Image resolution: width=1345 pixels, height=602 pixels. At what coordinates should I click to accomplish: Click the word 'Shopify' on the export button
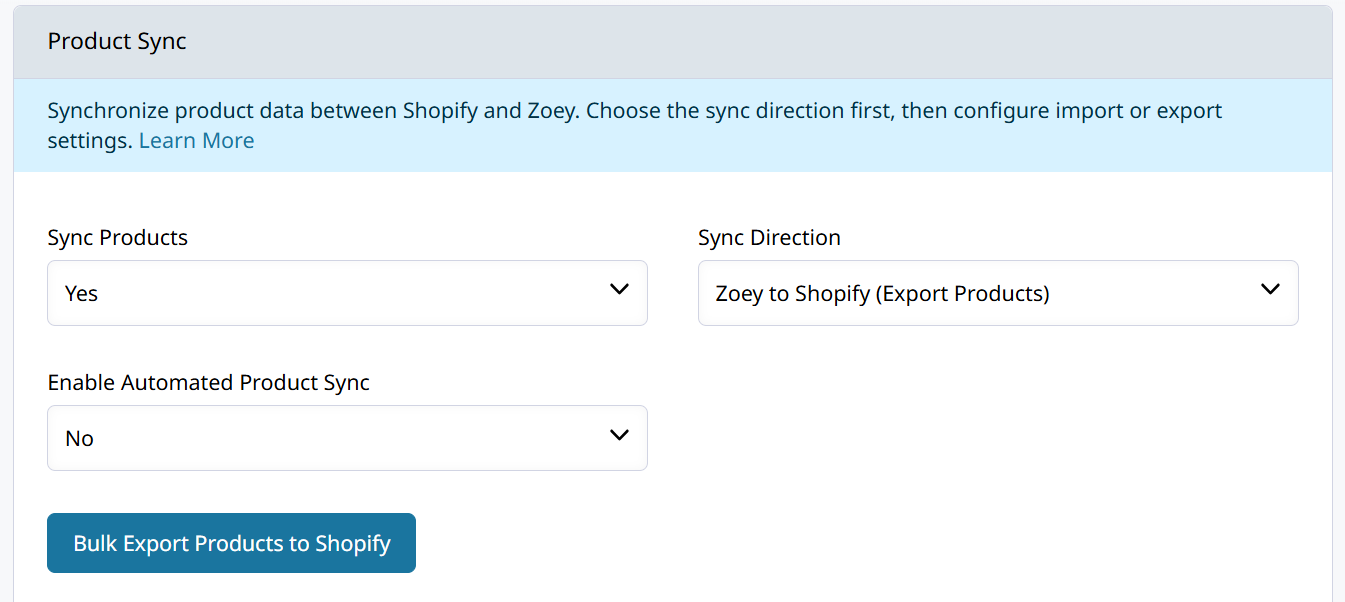coord(353,544)
